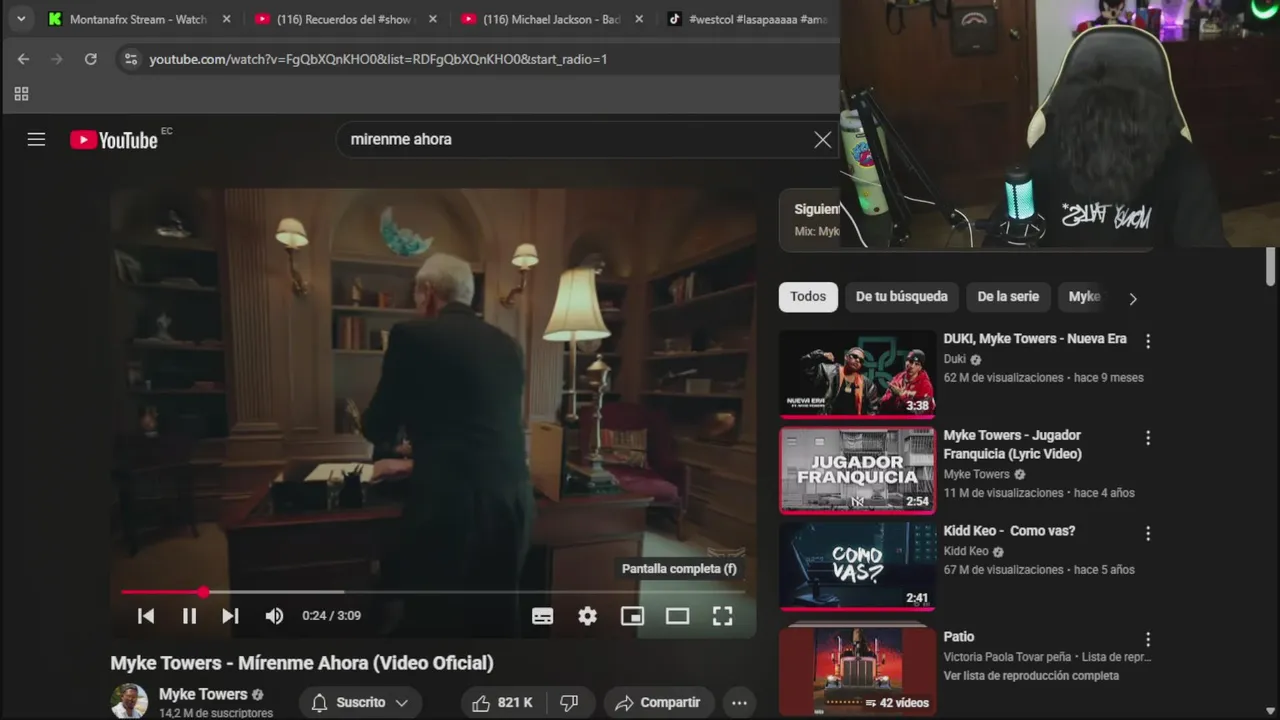Pause the Myke Towers video

pyautogui.click(x=189, y=616)
